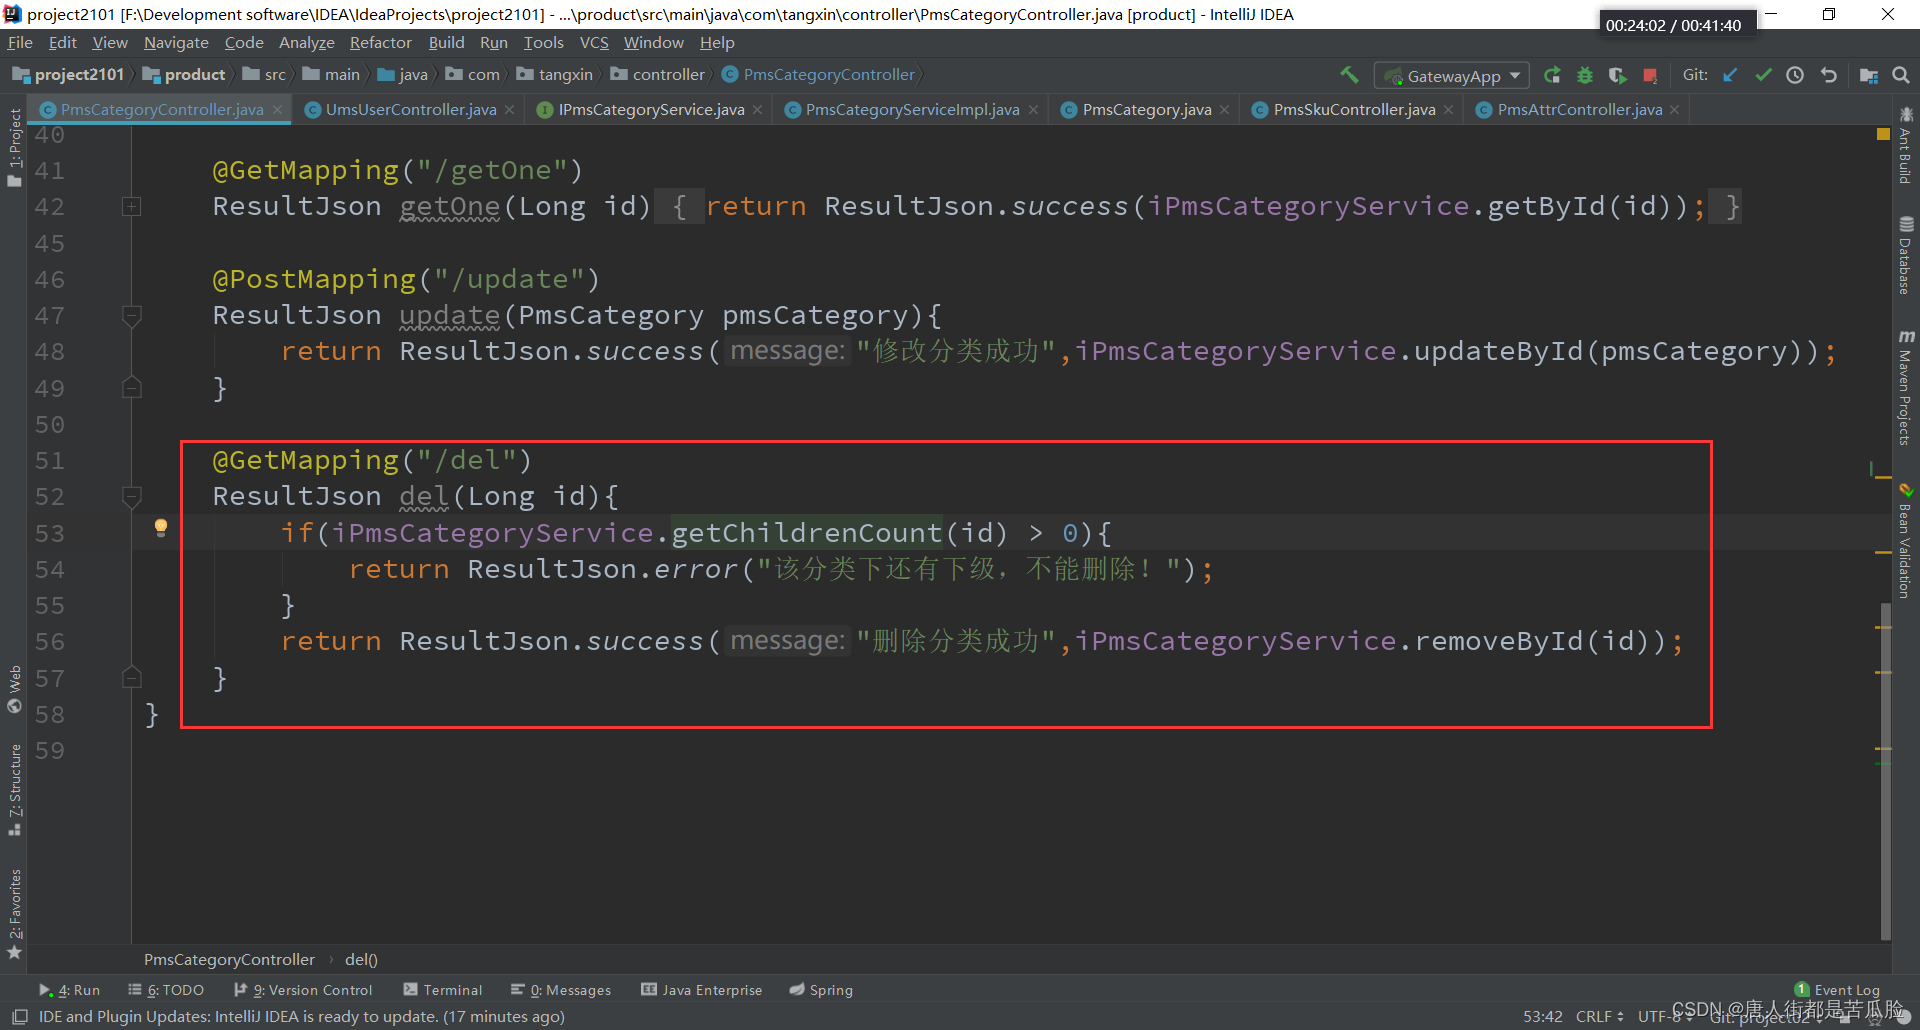Click PmsCategoryController in bottom breadcrumb

(229, 960)
